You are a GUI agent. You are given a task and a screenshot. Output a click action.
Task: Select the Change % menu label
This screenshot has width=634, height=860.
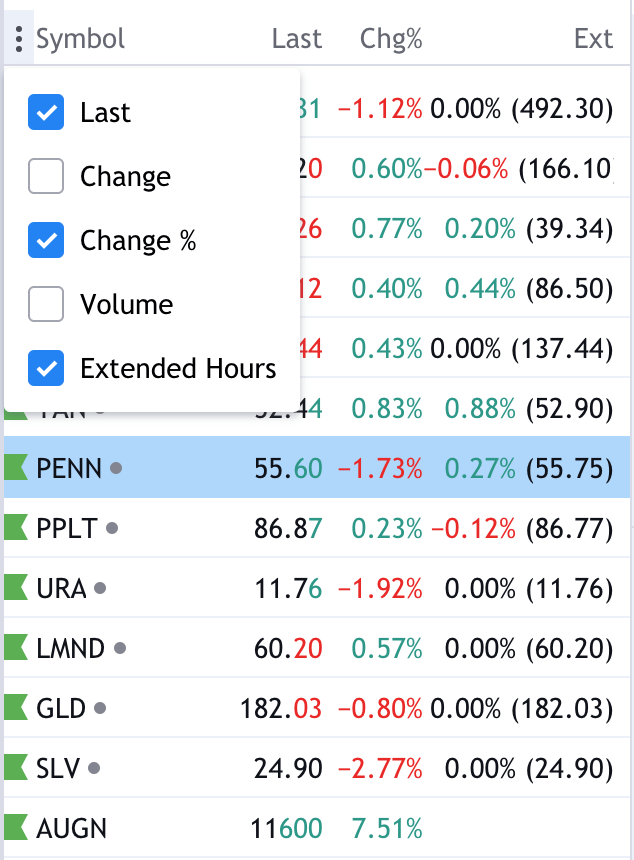[x=138, y=241]
